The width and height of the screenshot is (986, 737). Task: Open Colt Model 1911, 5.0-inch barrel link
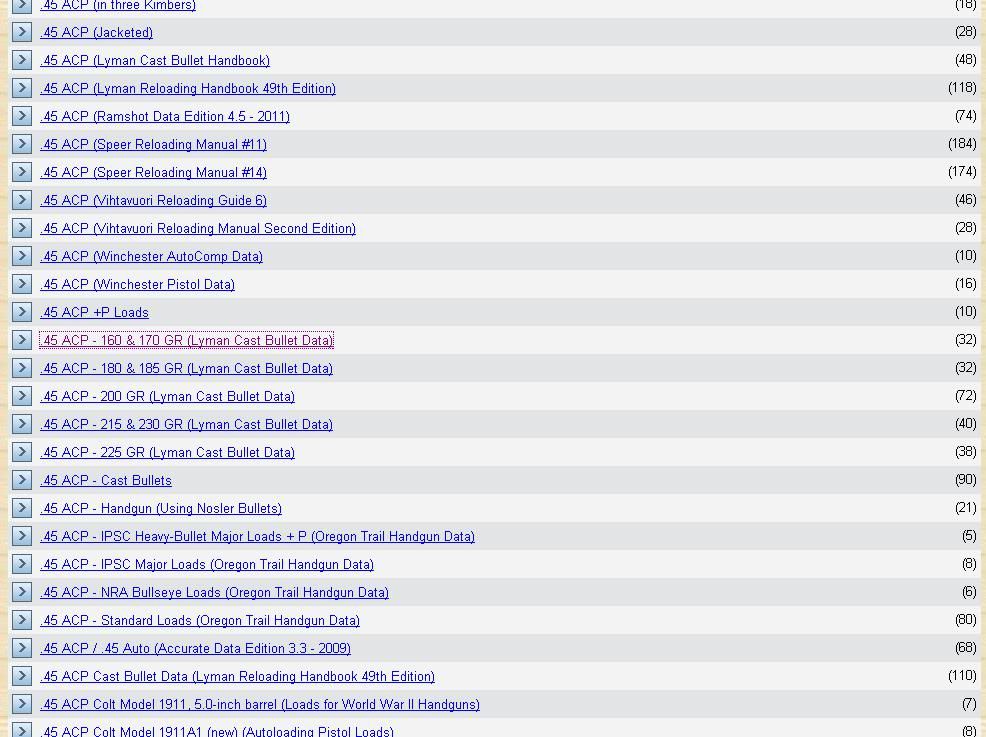click(260, 704)
